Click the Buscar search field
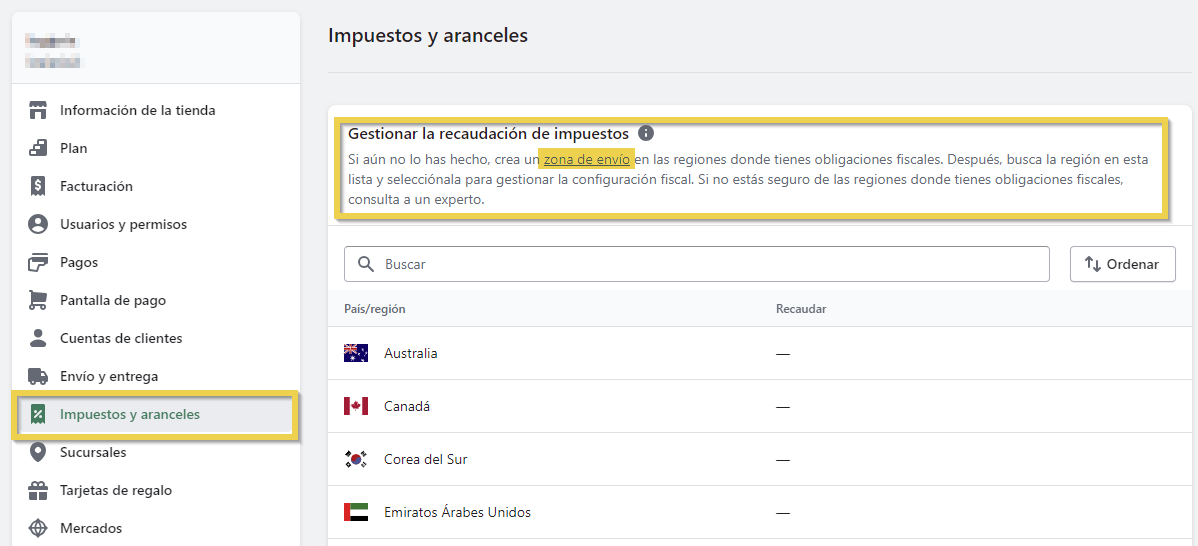The width and height of the screenshot is (1198, 546). coord(710,264)
